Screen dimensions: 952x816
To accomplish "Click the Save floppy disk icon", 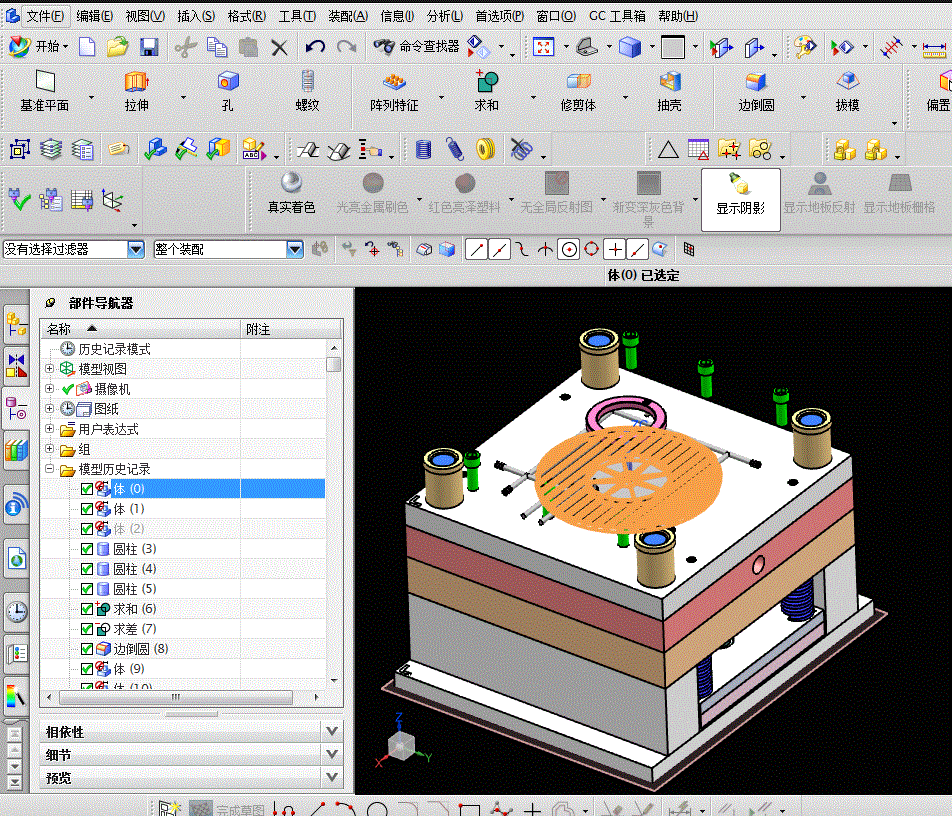I will pos(149,46).
